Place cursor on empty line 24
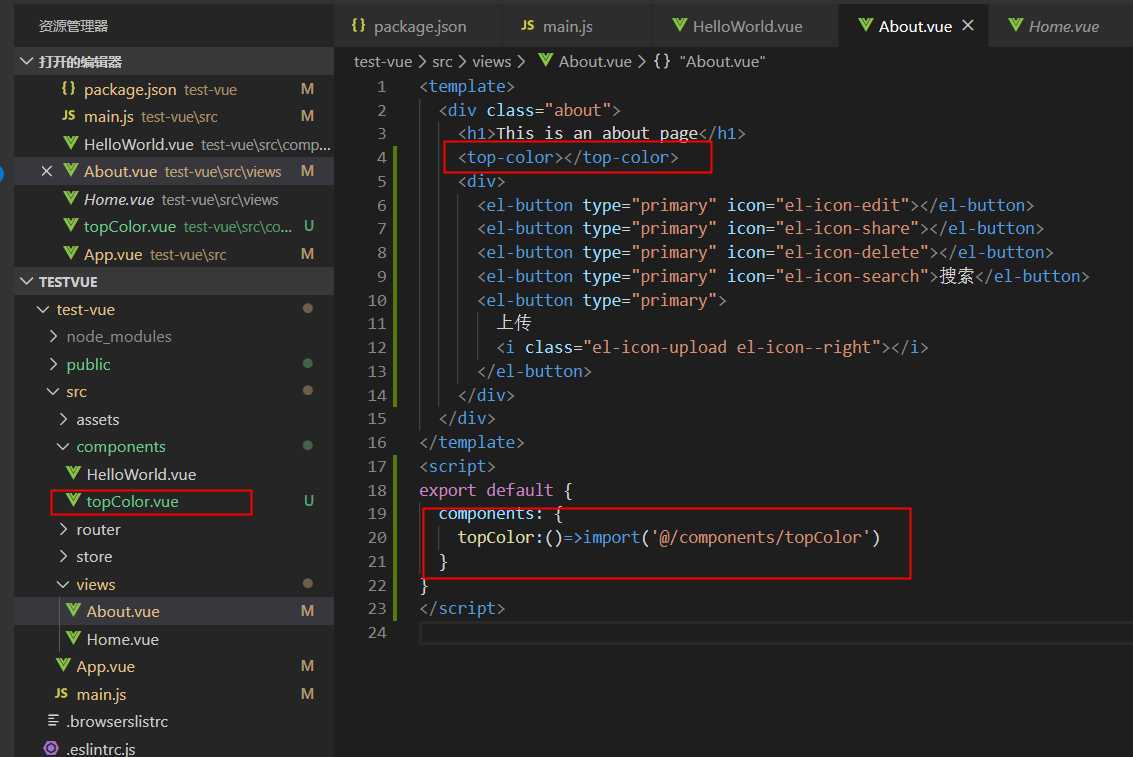Image resolution: width=1133 pixels, height=757 pixels. [776, 633]
